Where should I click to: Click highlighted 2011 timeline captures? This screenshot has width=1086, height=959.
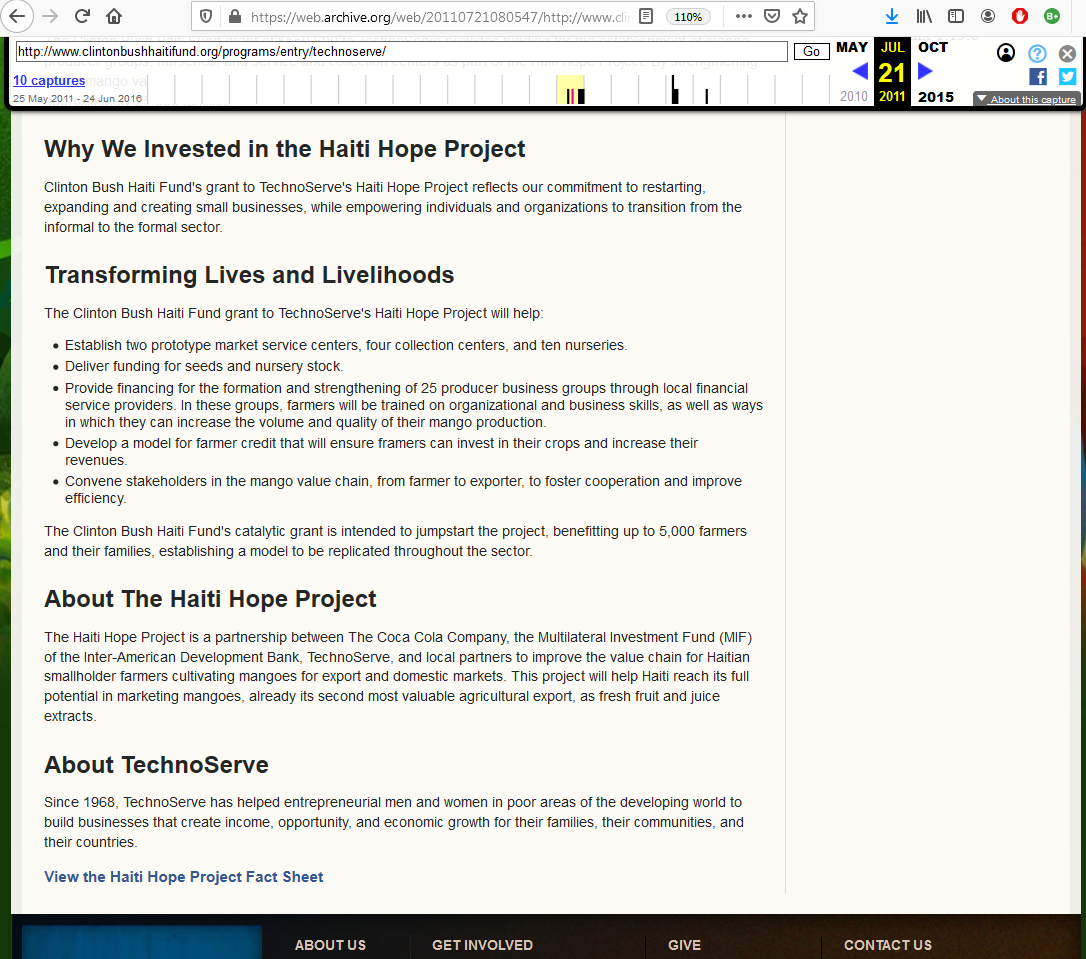pos(571,90)
